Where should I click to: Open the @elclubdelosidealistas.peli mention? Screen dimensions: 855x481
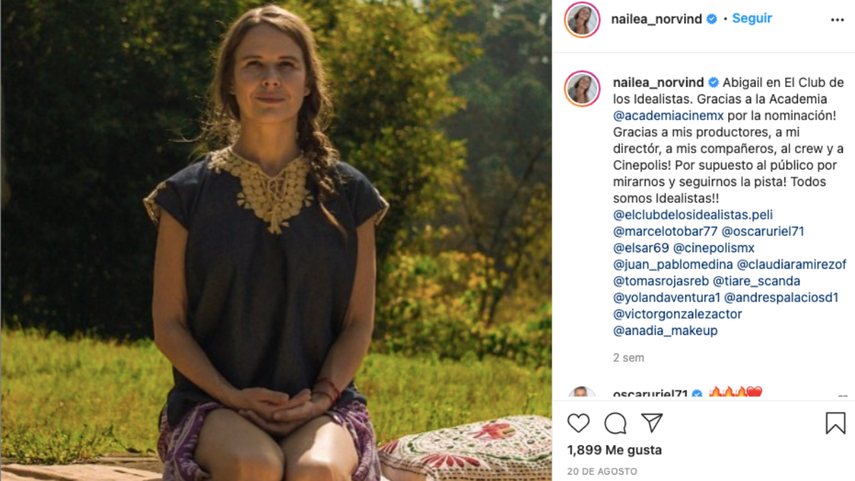click(x=693, y=215)
